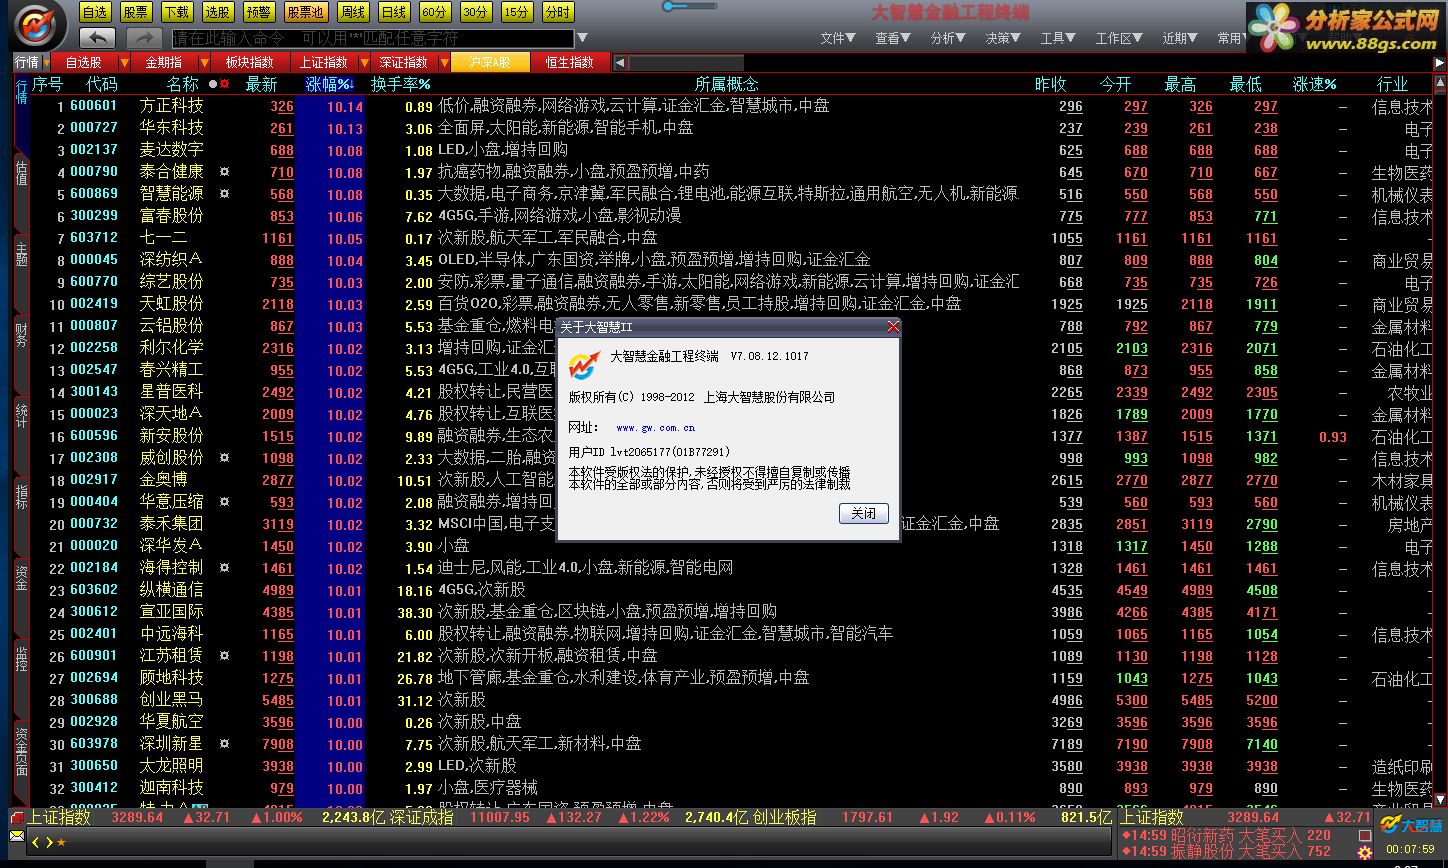Select the 金期指 tab
This screenshot has height=868, width=1448.
[165, 62]
